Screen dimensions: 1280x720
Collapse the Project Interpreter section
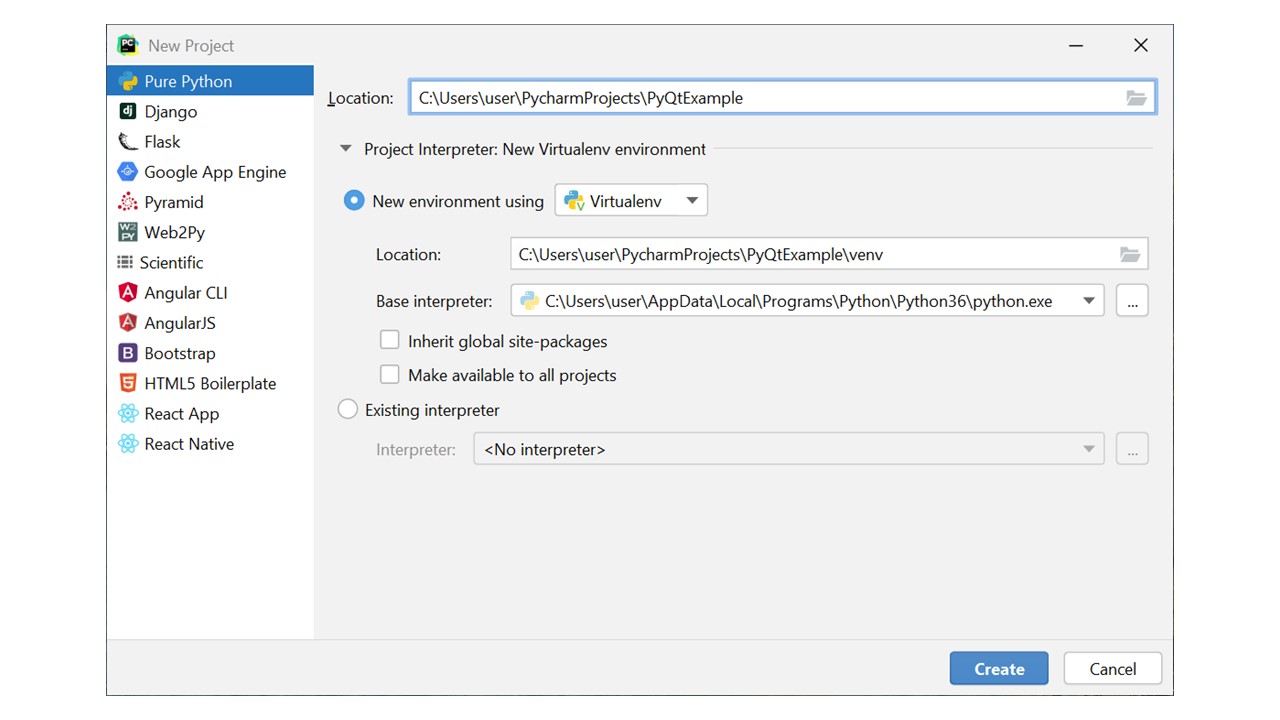pyautogui.click(x=346, y=149)
